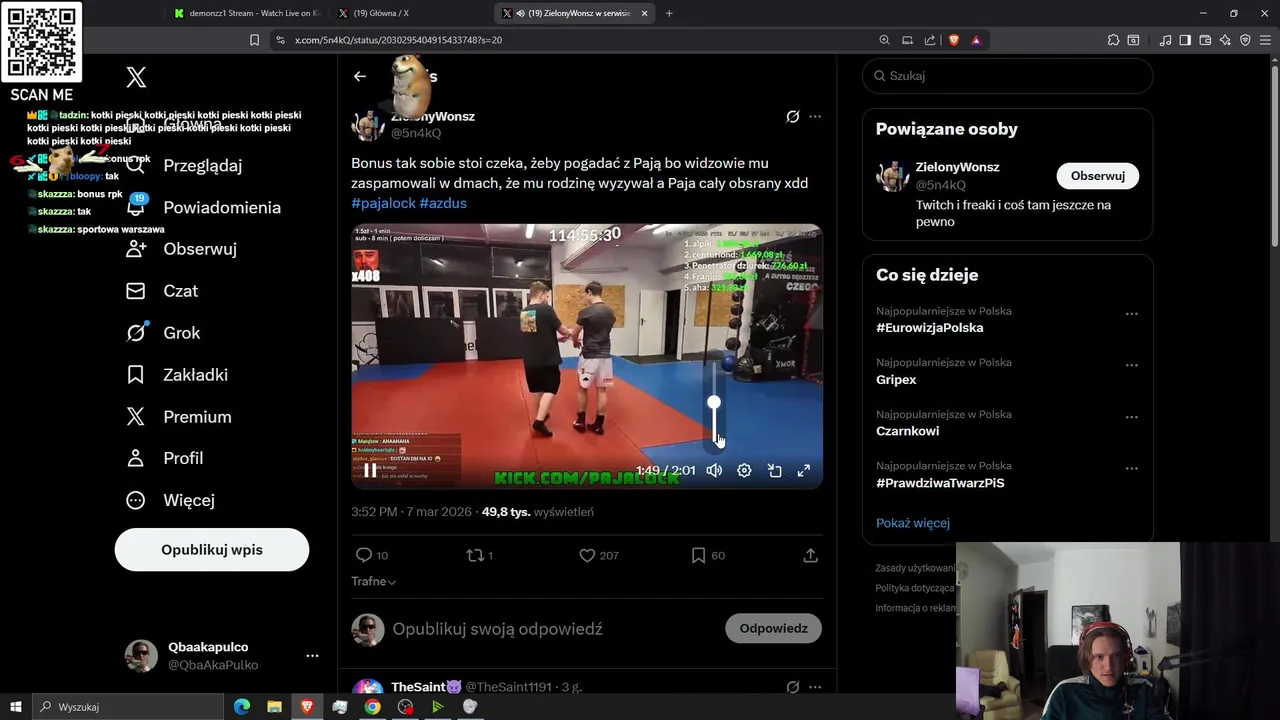Click the reply field Opublikuj swoją odpowiedź
This screenshot has height=720, width=1280.
click(x=497, y=629)
